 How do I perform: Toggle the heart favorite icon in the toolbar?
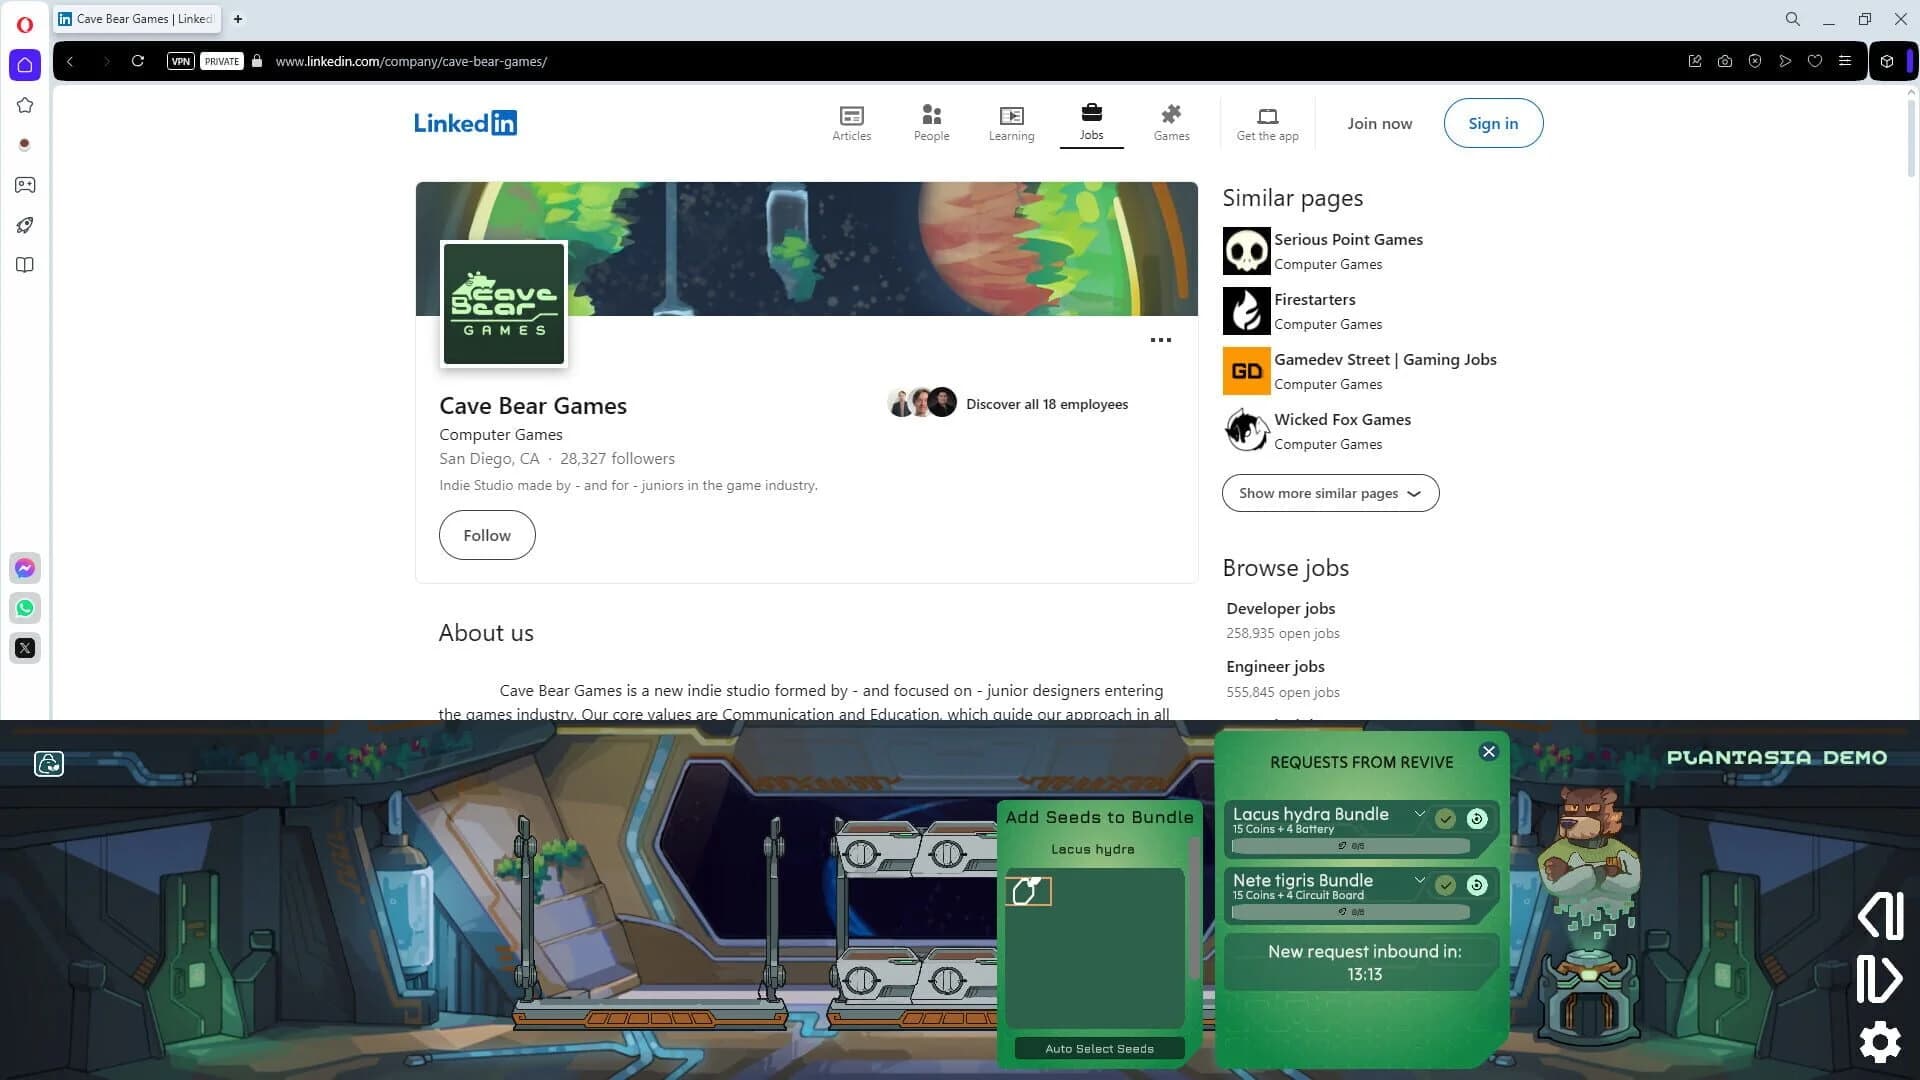point(1815,61)
